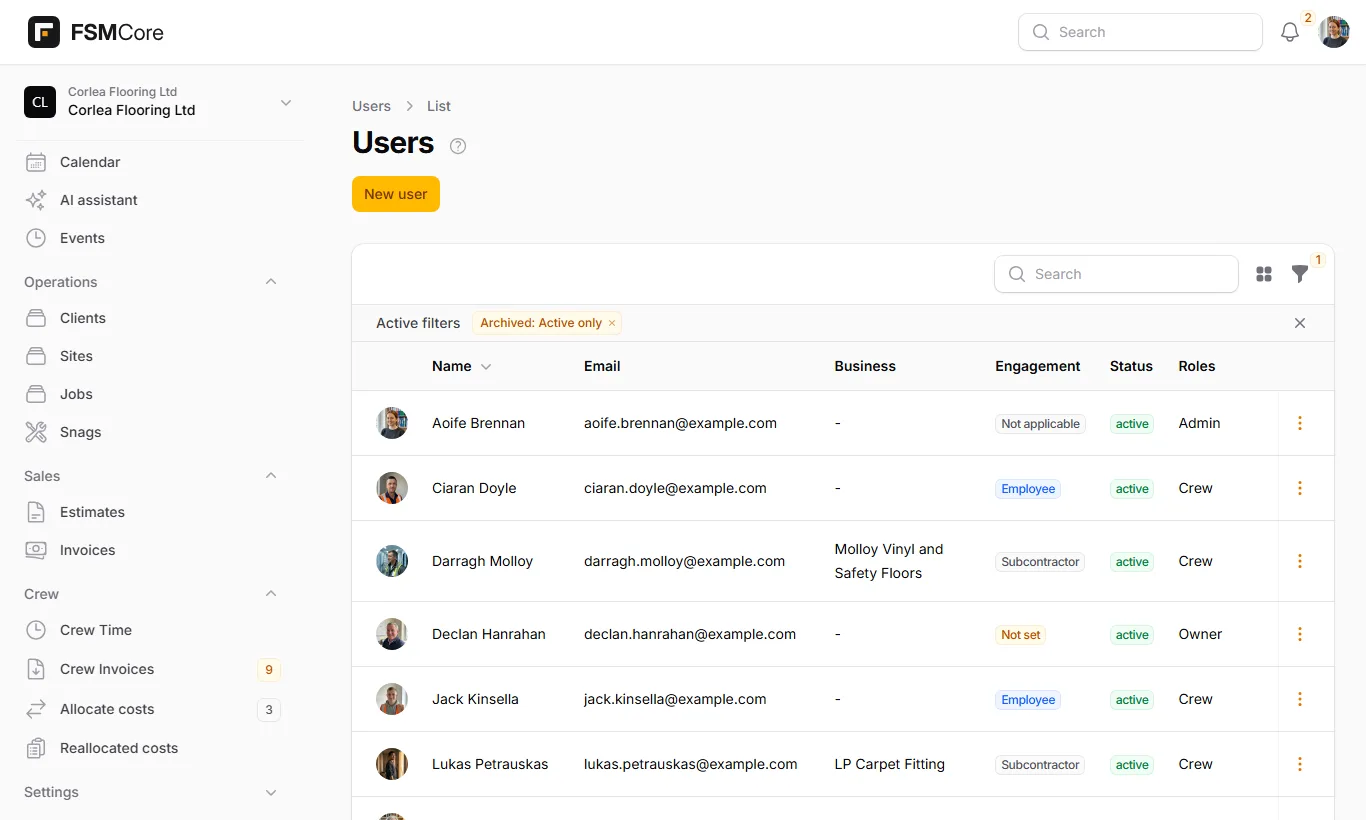Open row actions for Ciaran Doyle

tap(1300, 488)
